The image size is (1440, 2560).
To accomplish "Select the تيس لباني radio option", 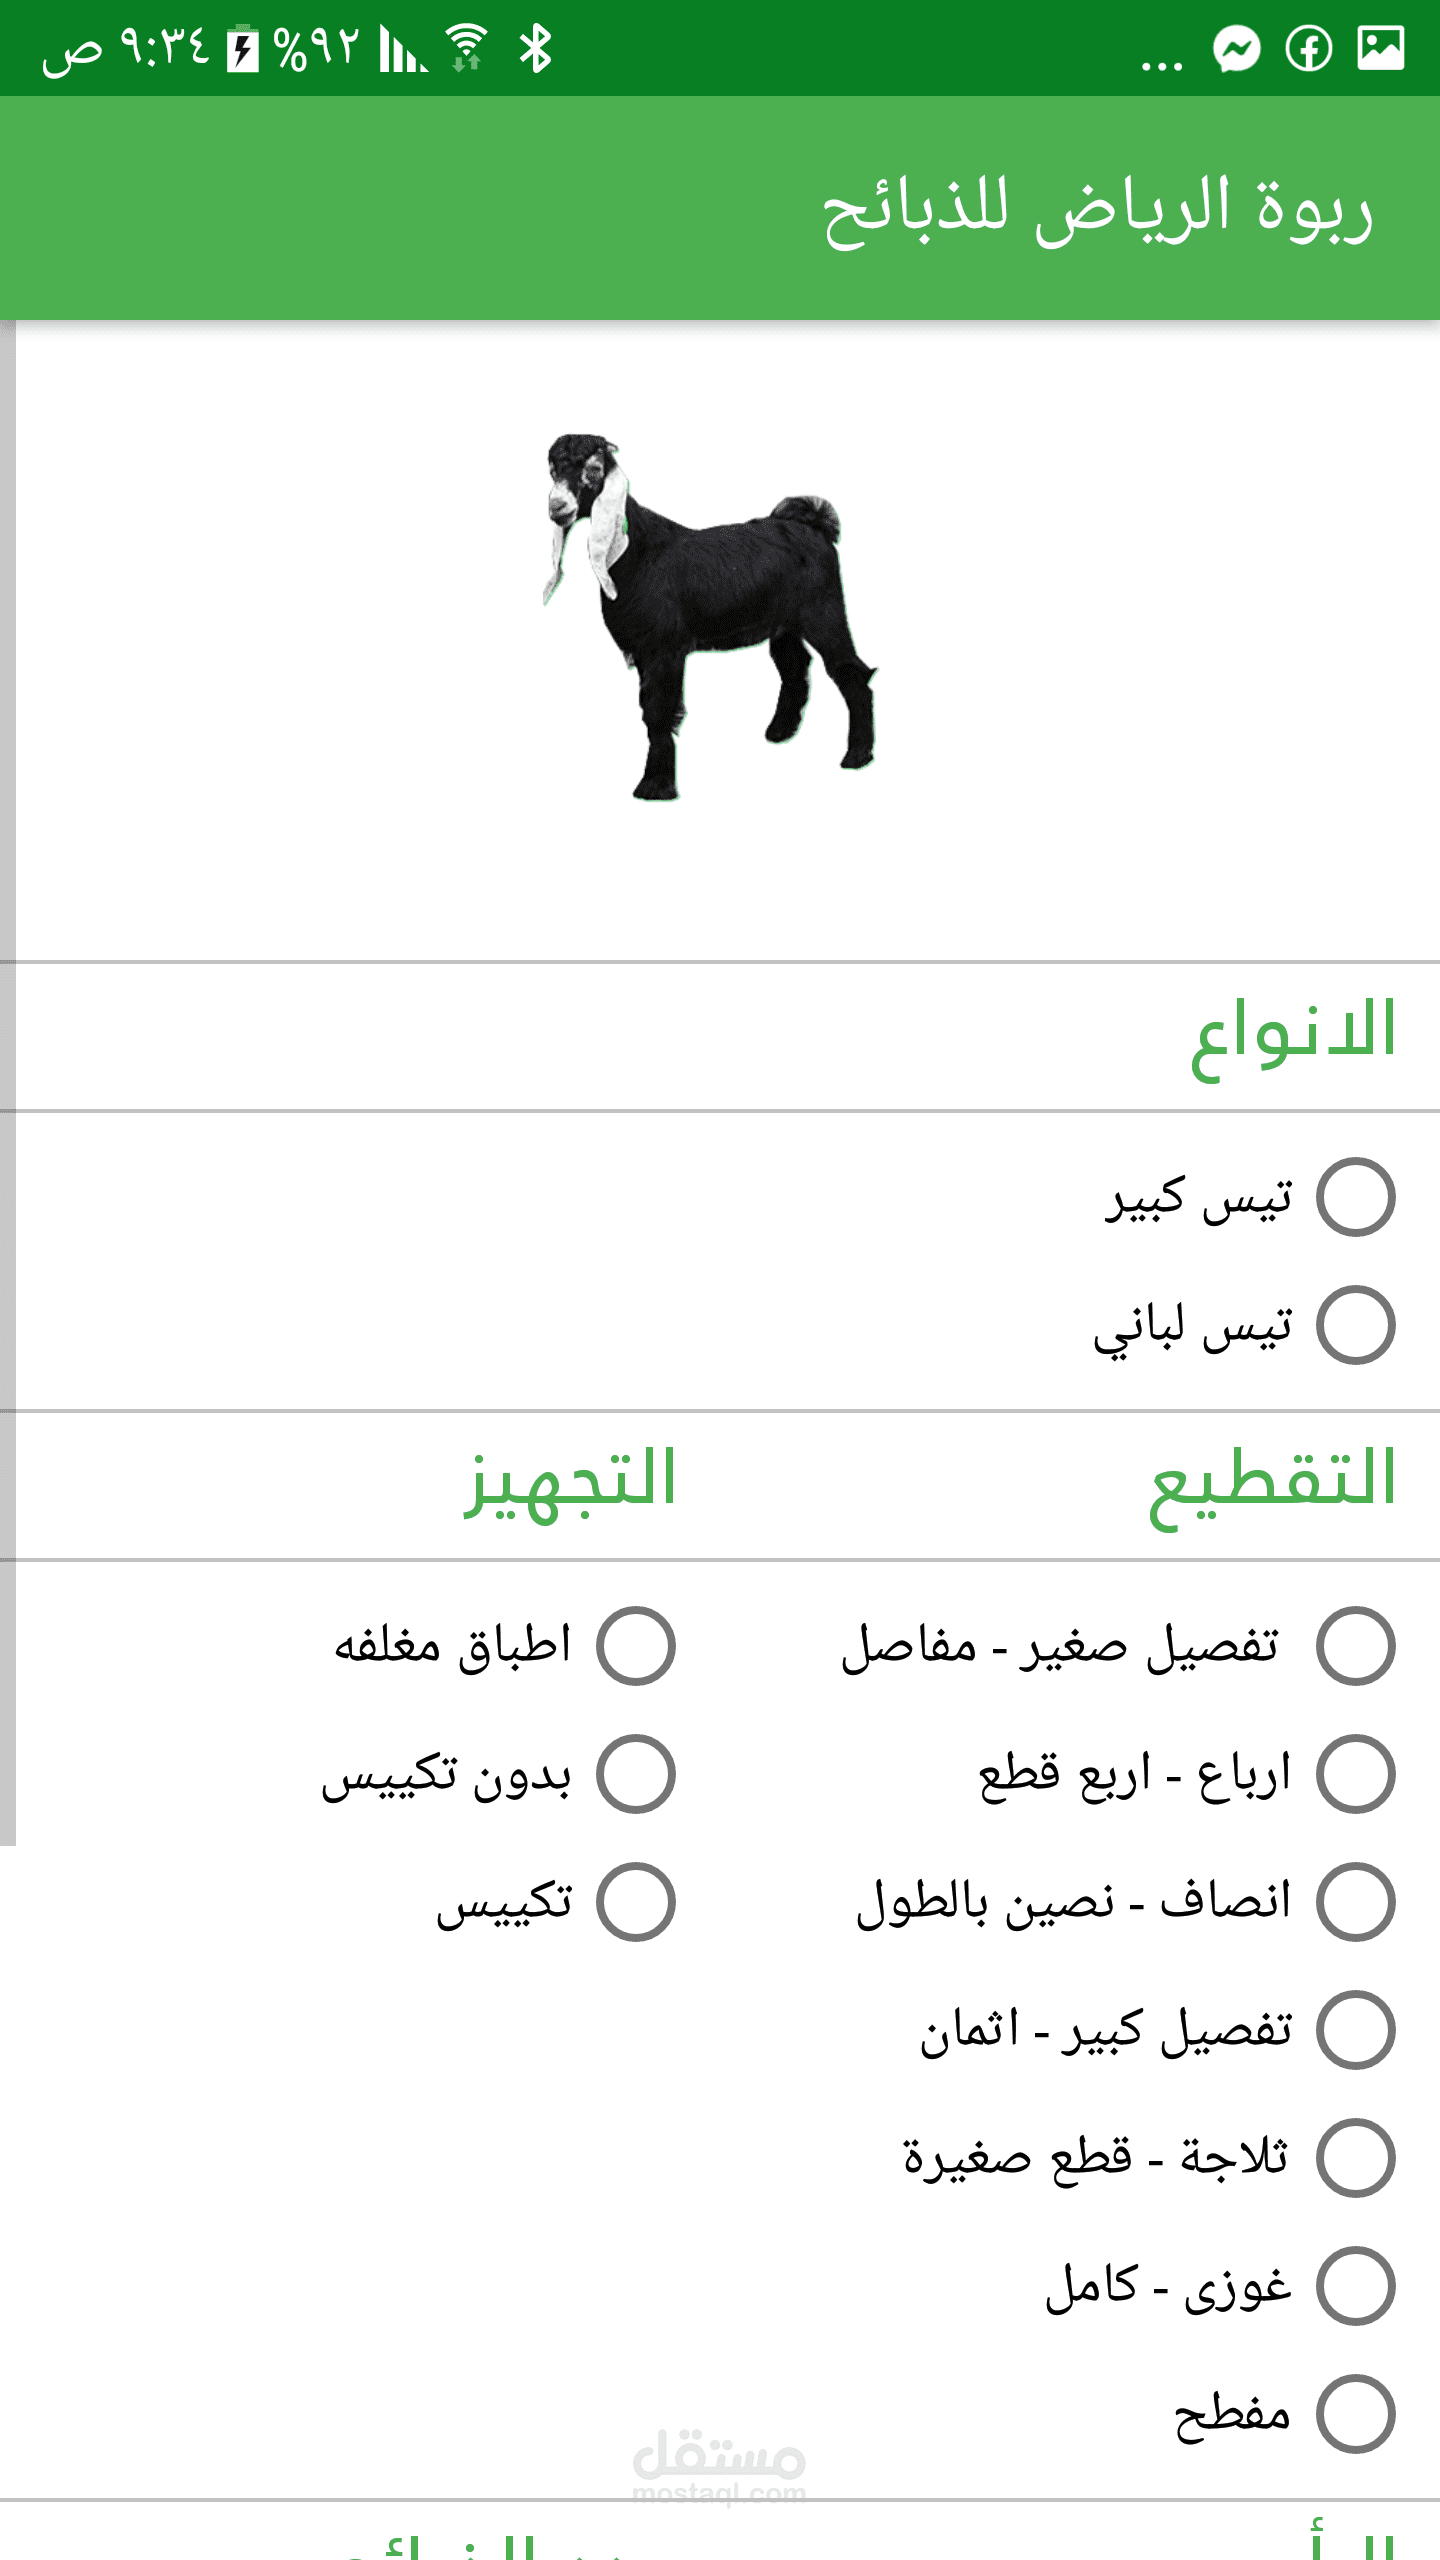I will click(x=1355, y=1325).
